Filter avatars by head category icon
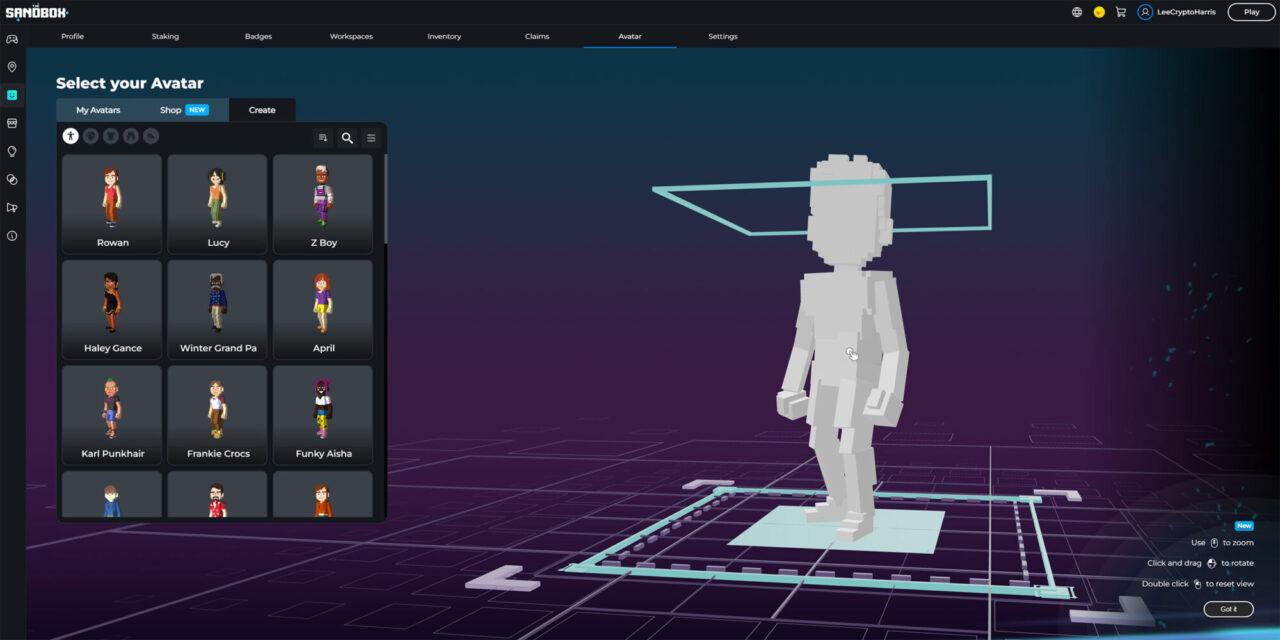The image size is (1280, 640). pyautogui.click(x=90, y=136)
